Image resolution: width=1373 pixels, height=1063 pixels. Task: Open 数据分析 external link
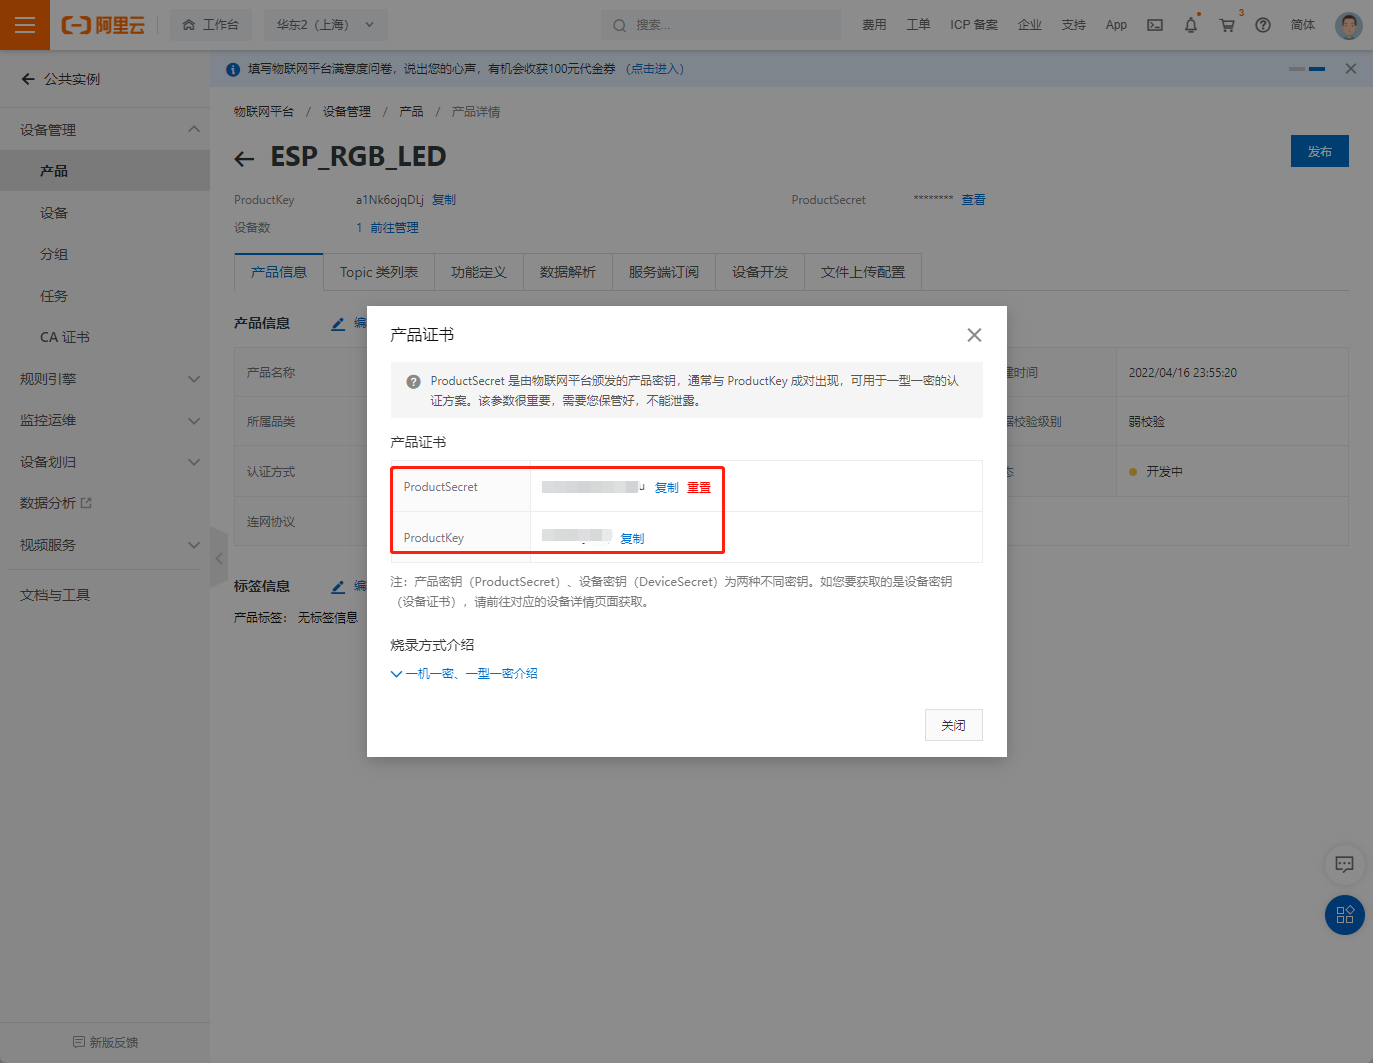click(56, 503)
